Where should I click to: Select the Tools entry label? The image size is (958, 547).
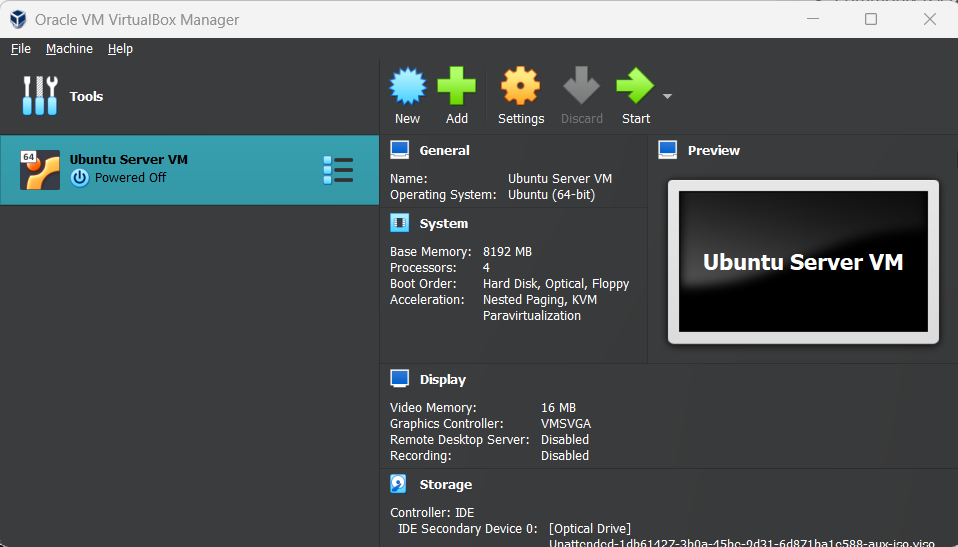click(86, 97)
